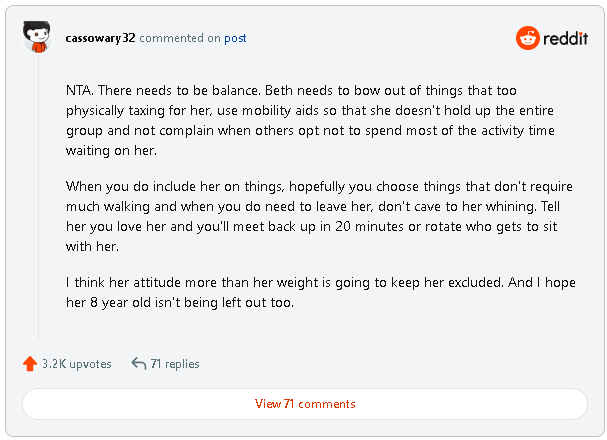The height and width of the screenshot is (440, 607).
Task: Click the reply arrow icon
Action: [139, 363]
